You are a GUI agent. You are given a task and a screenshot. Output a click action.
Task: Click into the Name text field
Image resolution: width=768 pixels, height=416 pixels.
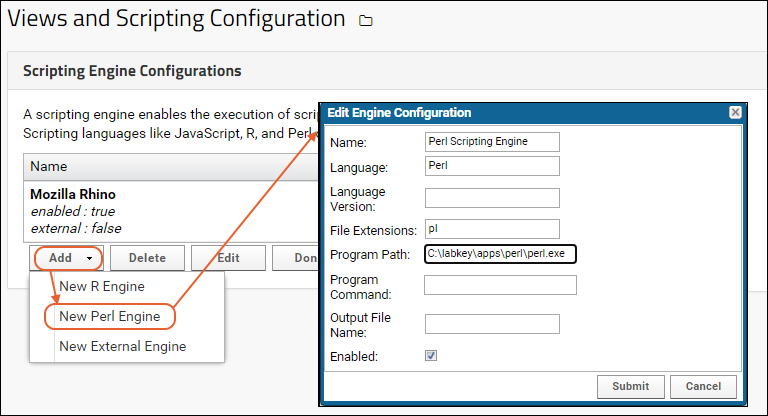[492, 141]
